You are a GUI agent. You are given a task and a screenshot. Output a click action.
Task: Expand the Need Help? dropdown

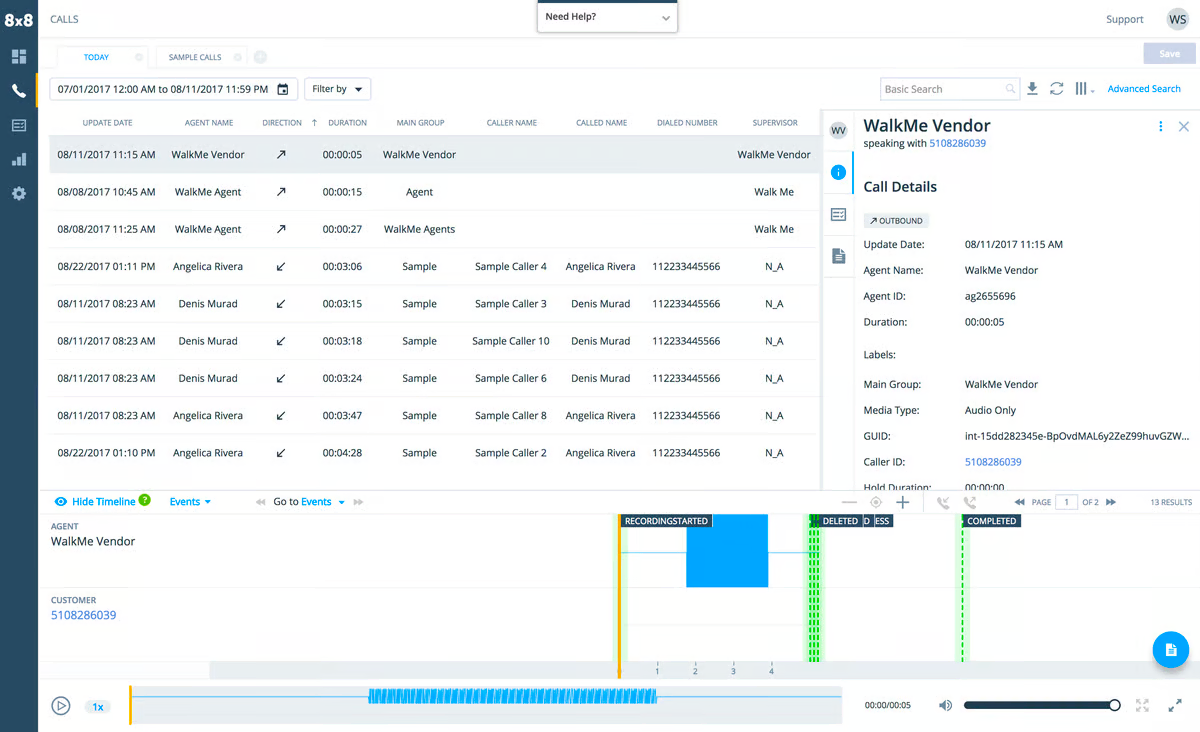tap(607, 17)
